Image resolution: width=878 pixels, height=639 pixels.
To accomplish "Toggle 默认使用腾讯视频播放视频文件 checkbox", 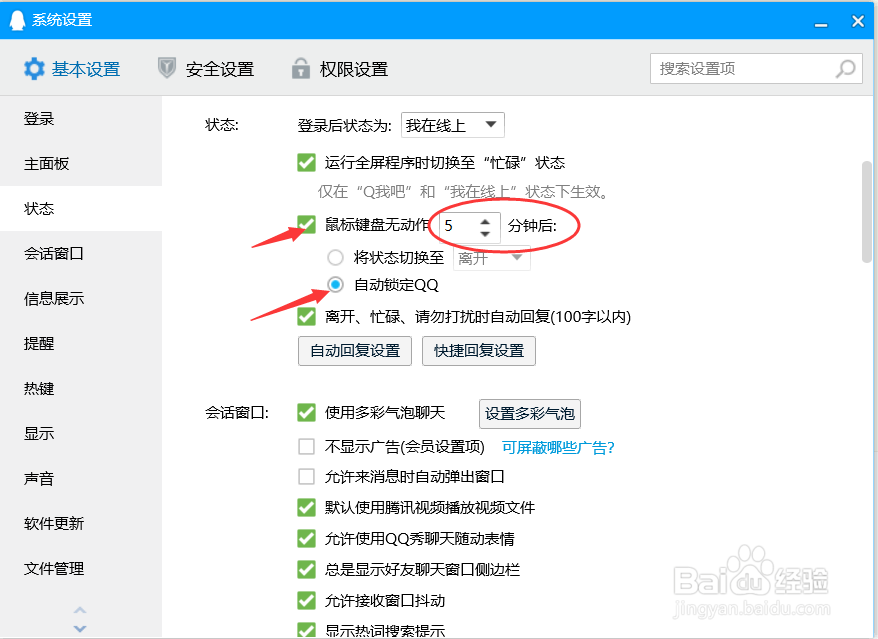I will (306, 507).
